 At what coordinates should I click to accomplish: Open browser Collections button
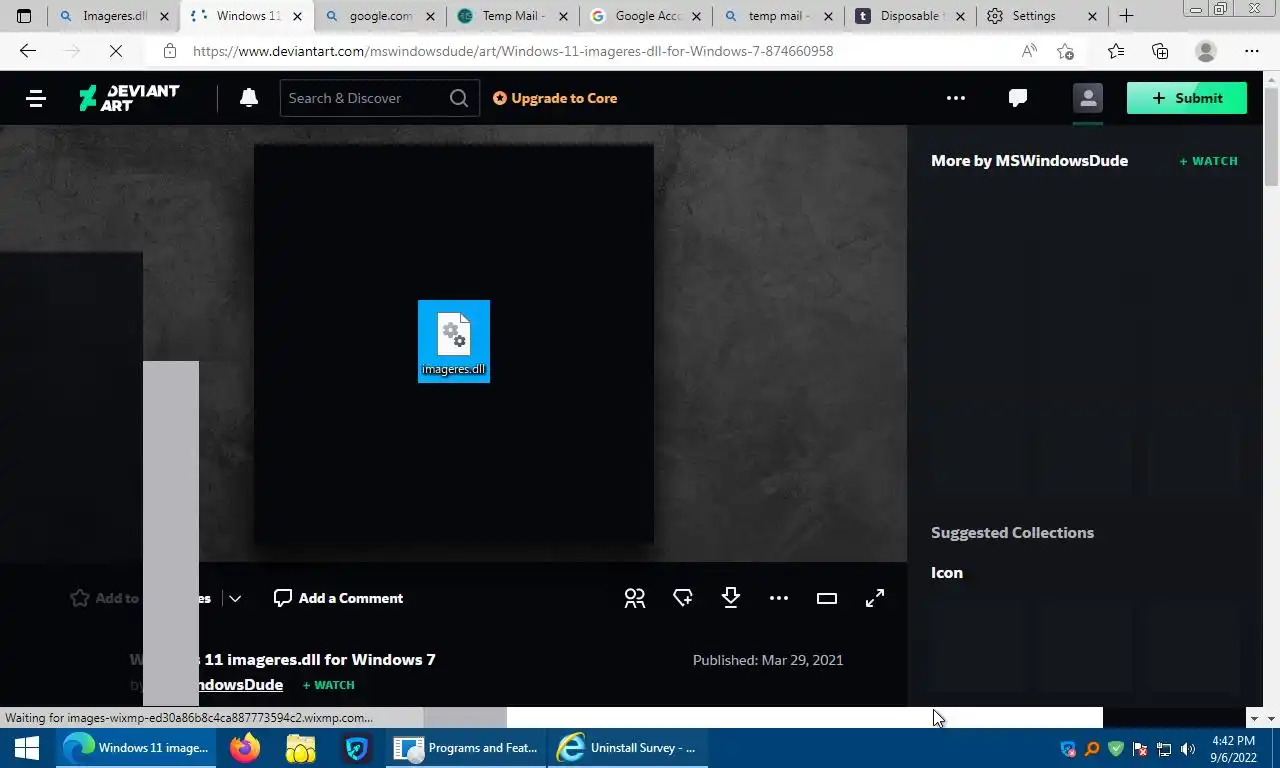[x=1160, y=51]
